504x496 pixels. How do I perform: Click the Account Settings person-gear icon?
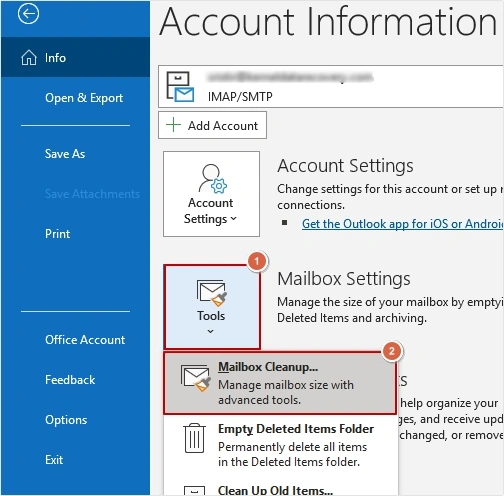pos(212,179)
